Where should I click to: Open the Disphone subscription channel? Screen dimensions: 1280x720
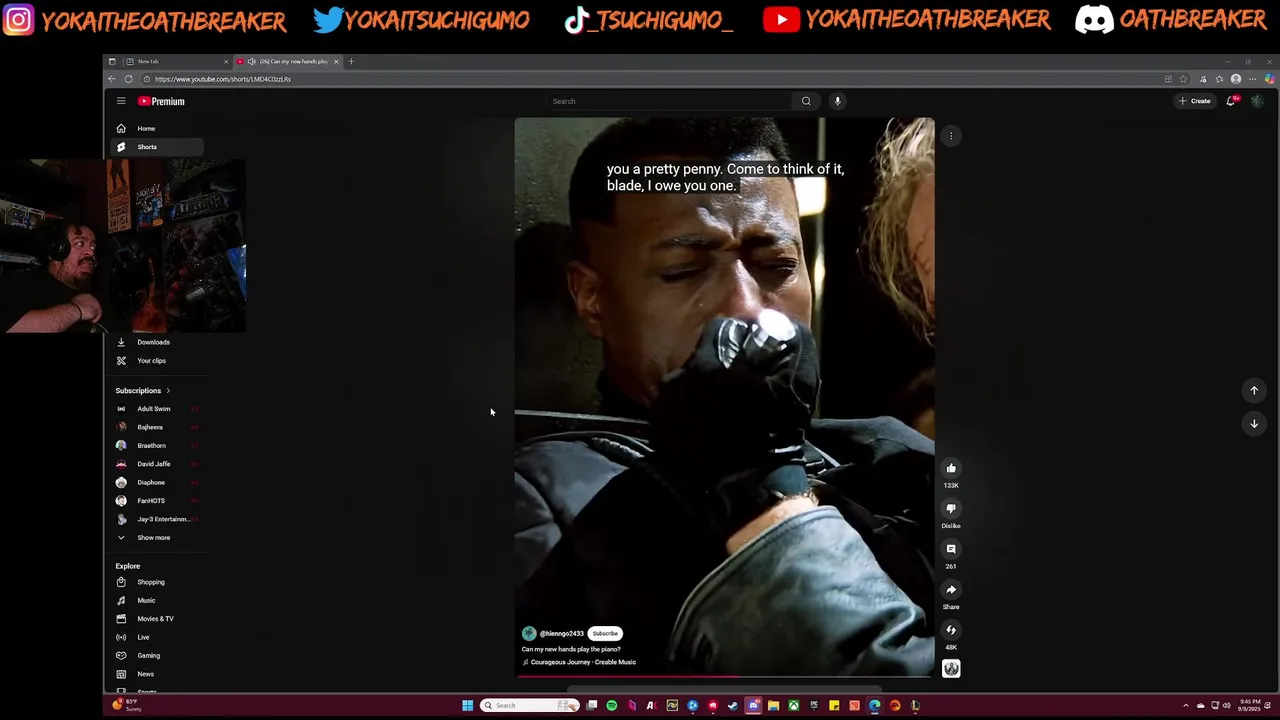click(157, 483)
